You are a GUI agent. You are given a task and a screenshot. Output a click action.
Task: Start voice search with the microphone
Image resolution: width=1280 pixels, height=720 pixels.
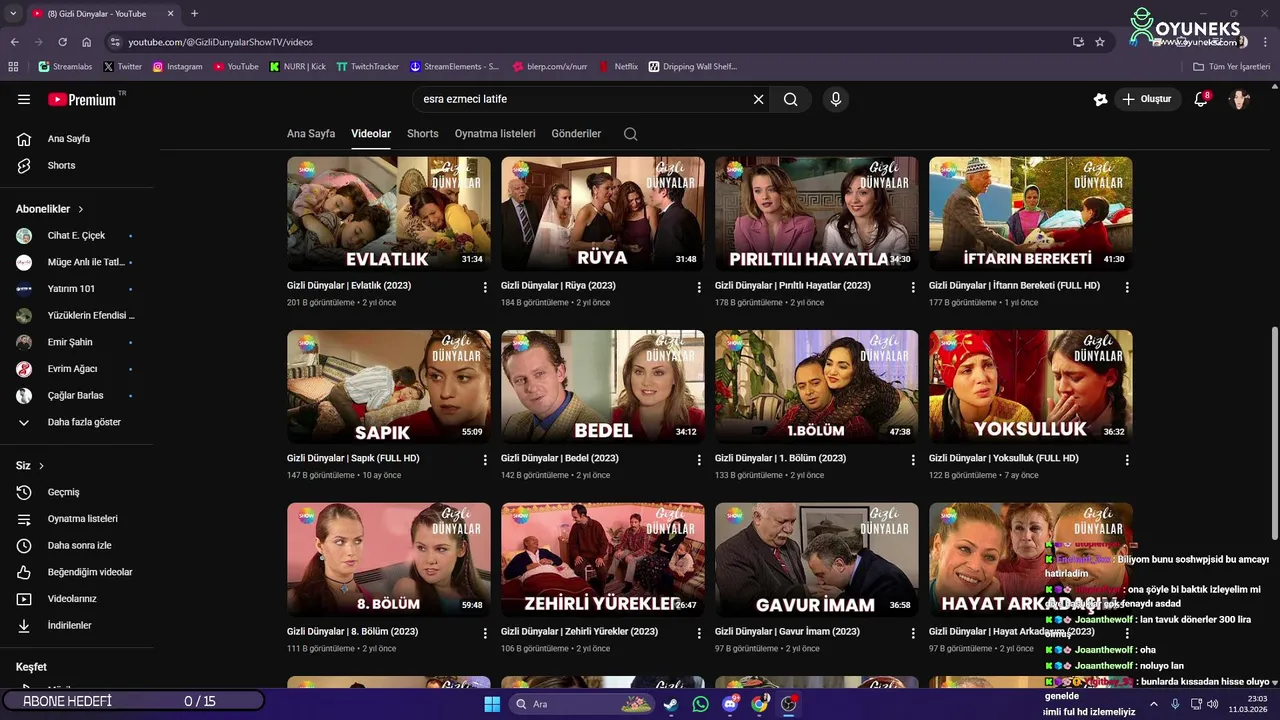tap(836, 99)
